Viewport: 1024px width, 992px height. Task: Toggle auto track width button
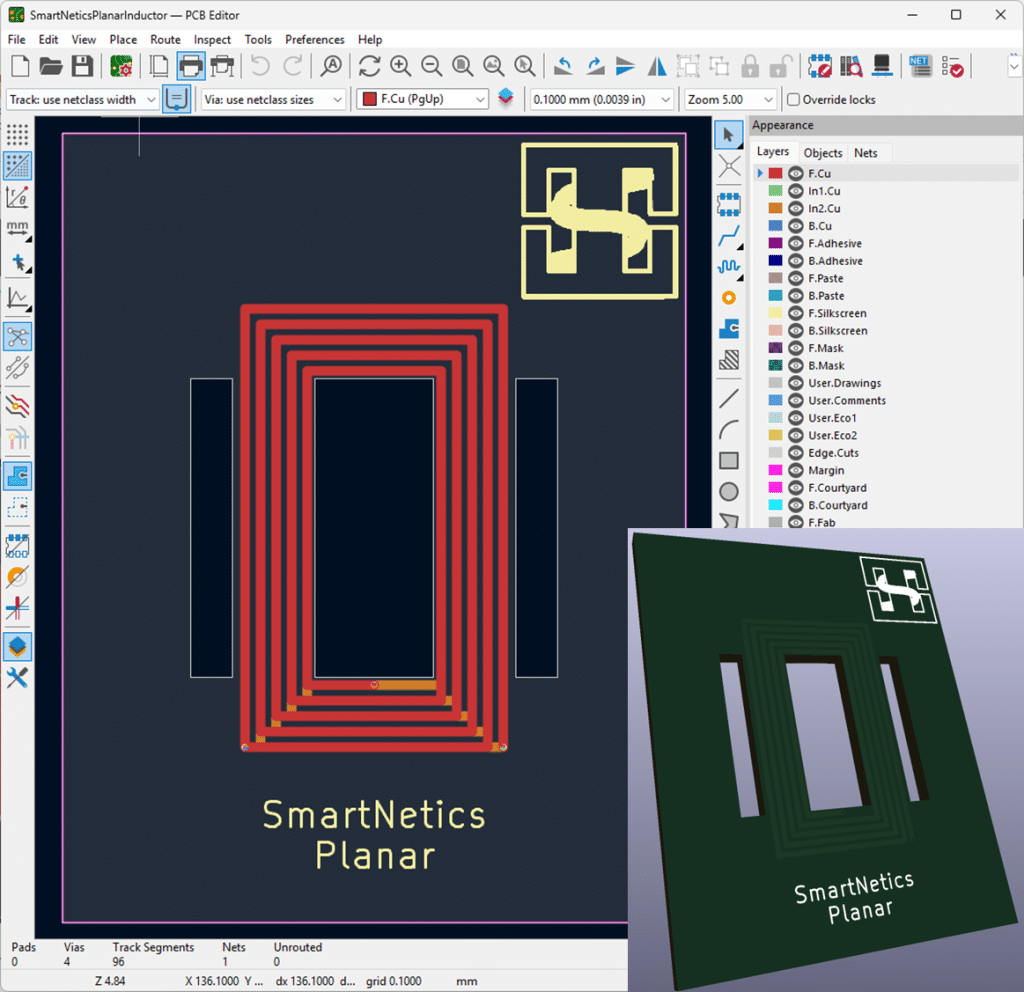[176, 99]
